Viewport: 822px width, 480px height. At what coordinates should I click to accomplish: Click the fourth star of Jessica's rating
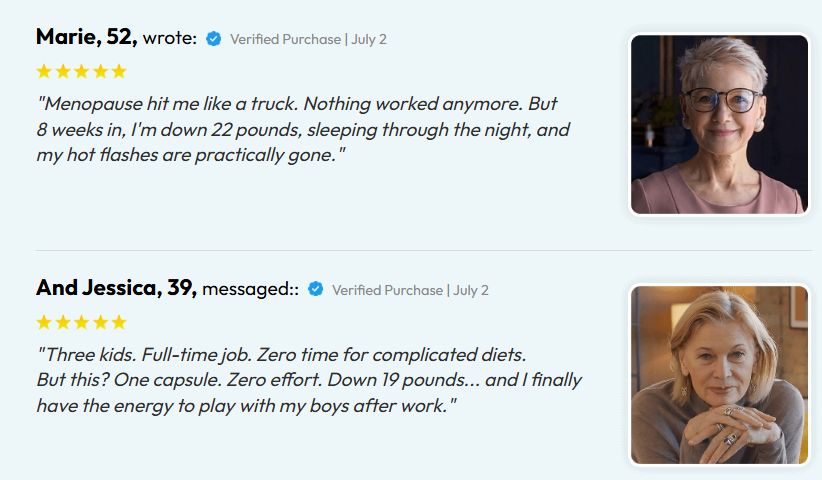click(x=101, y=322)
